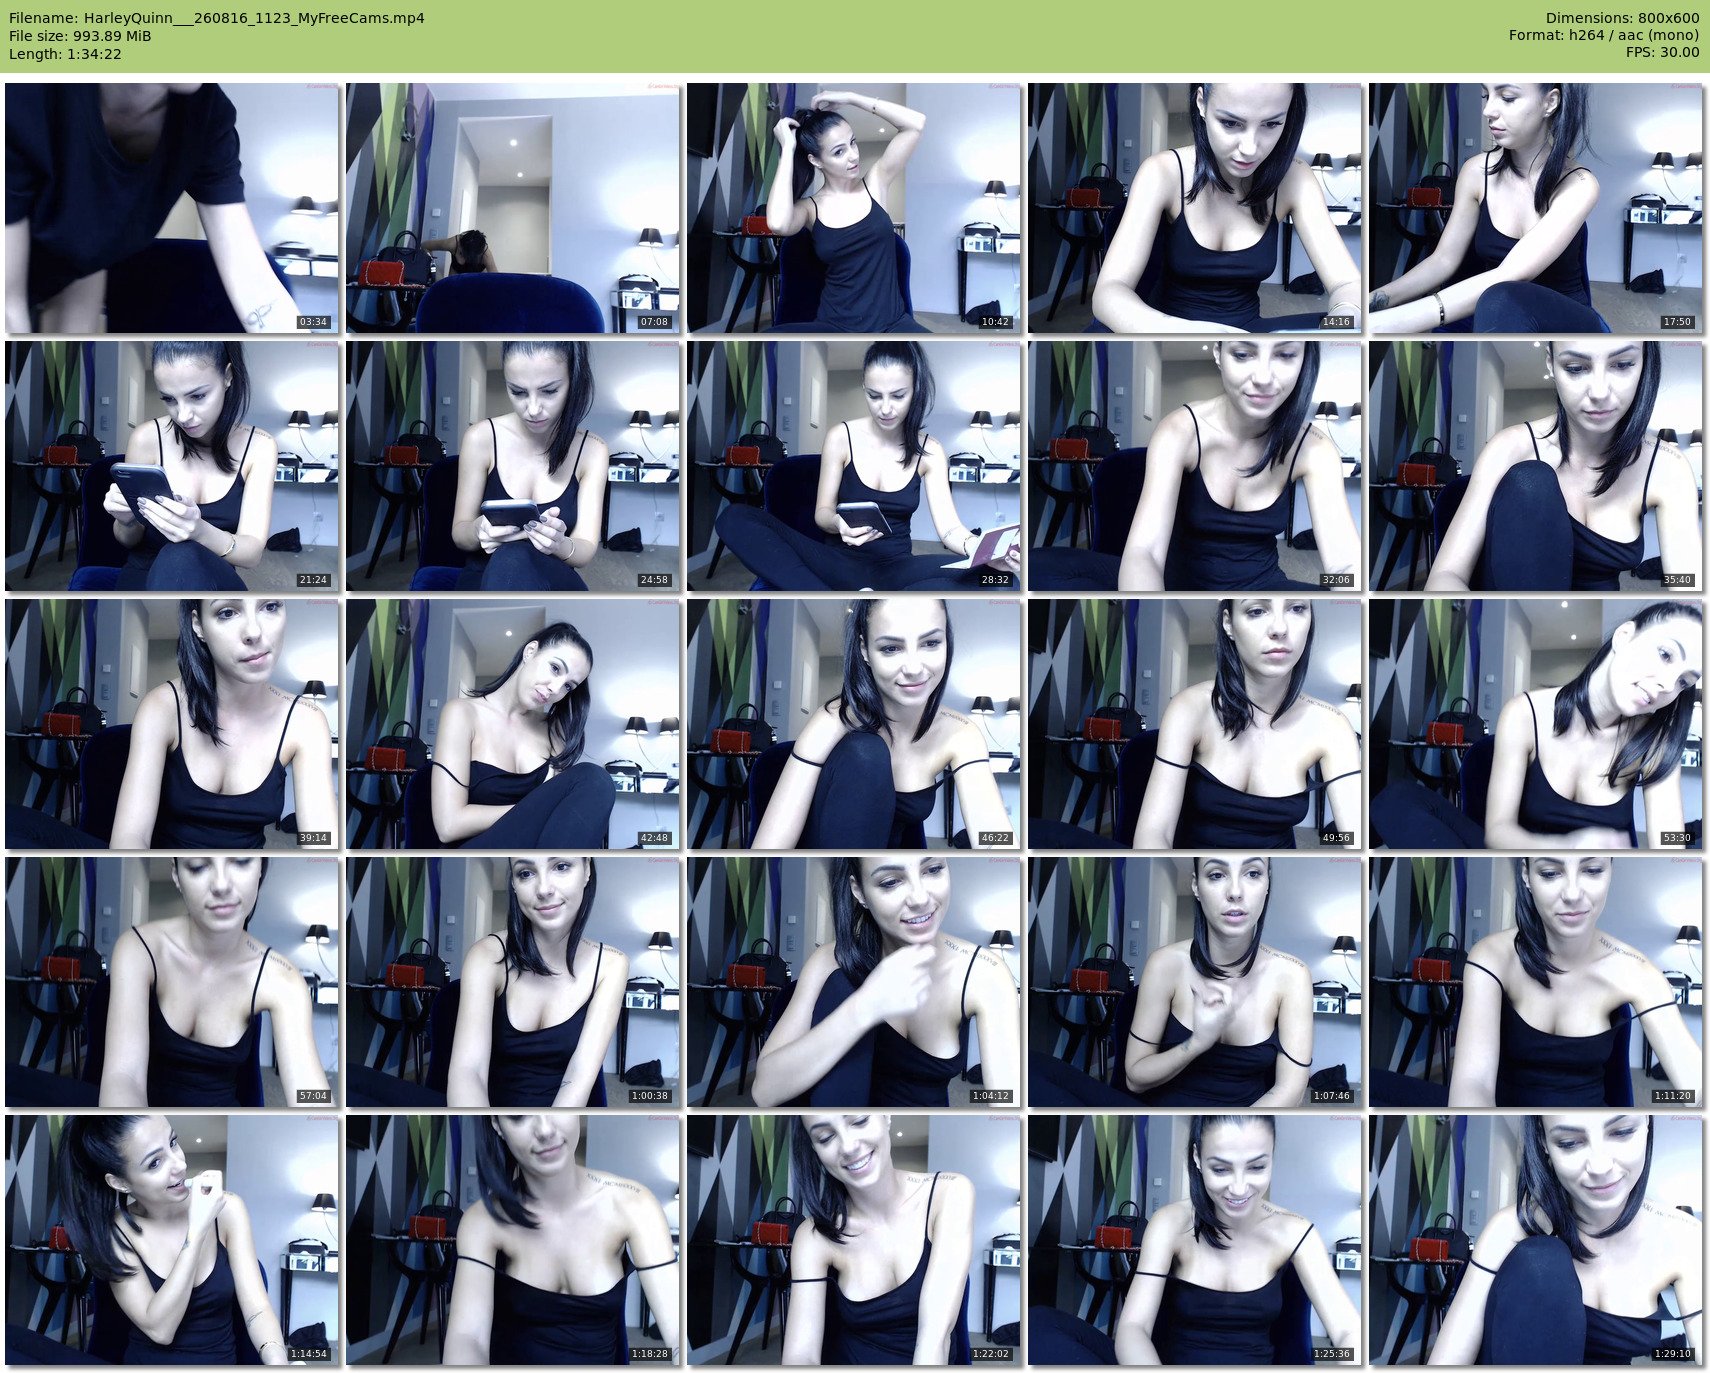Select the frame stamped 49:56
1710x1373 pixels.
pos(1195,724)
